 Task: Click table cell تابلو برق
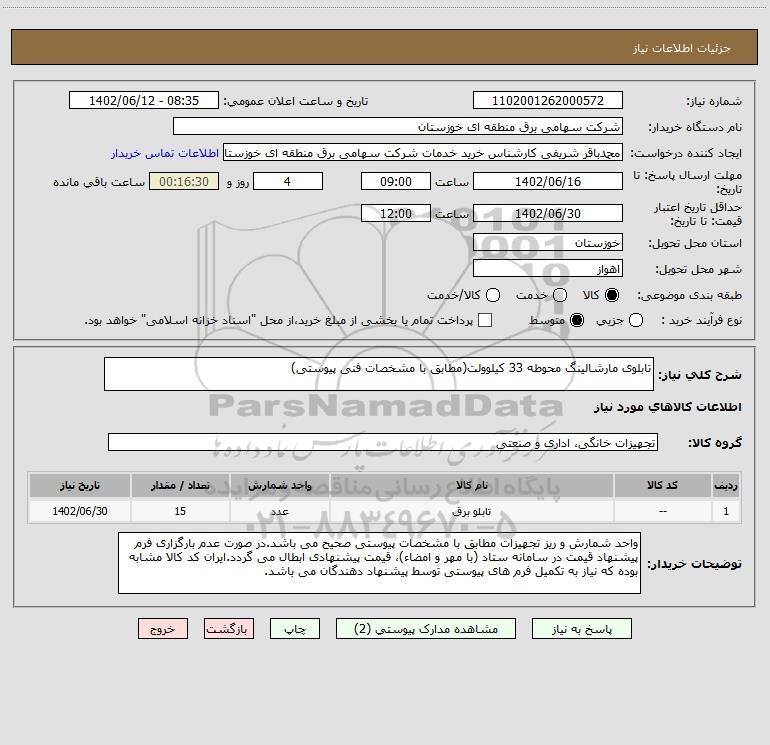(x=471, y=511)
